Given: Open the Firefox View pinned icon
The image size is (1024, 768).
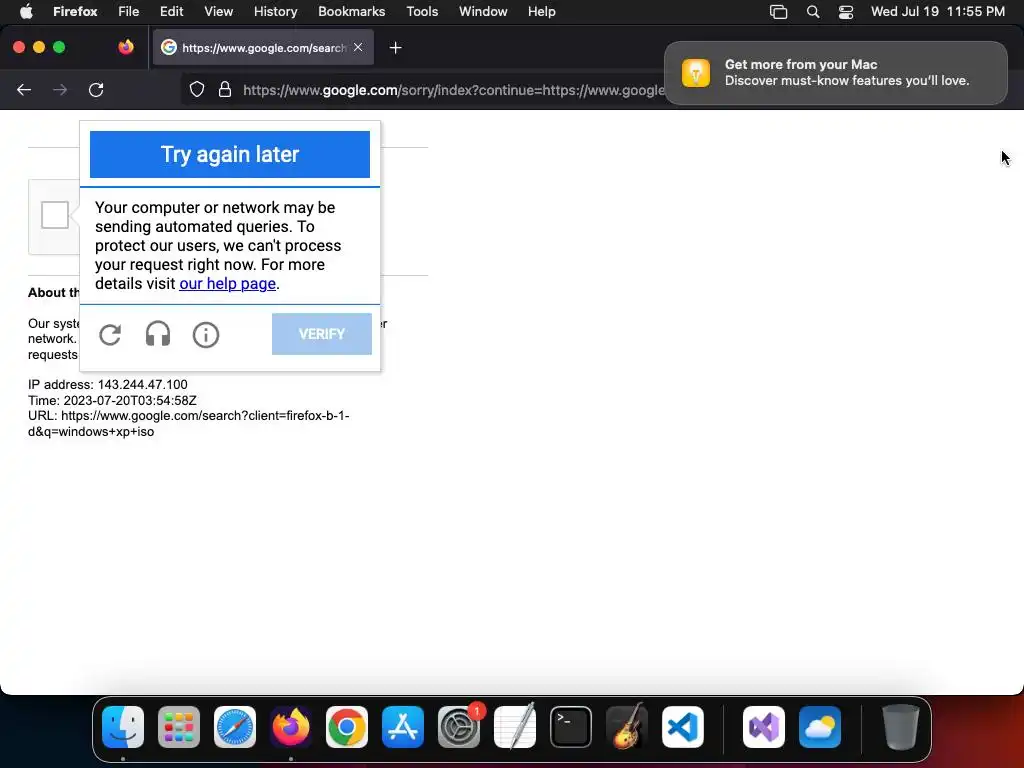Looking at the screenshot, I should coord(125,47).
